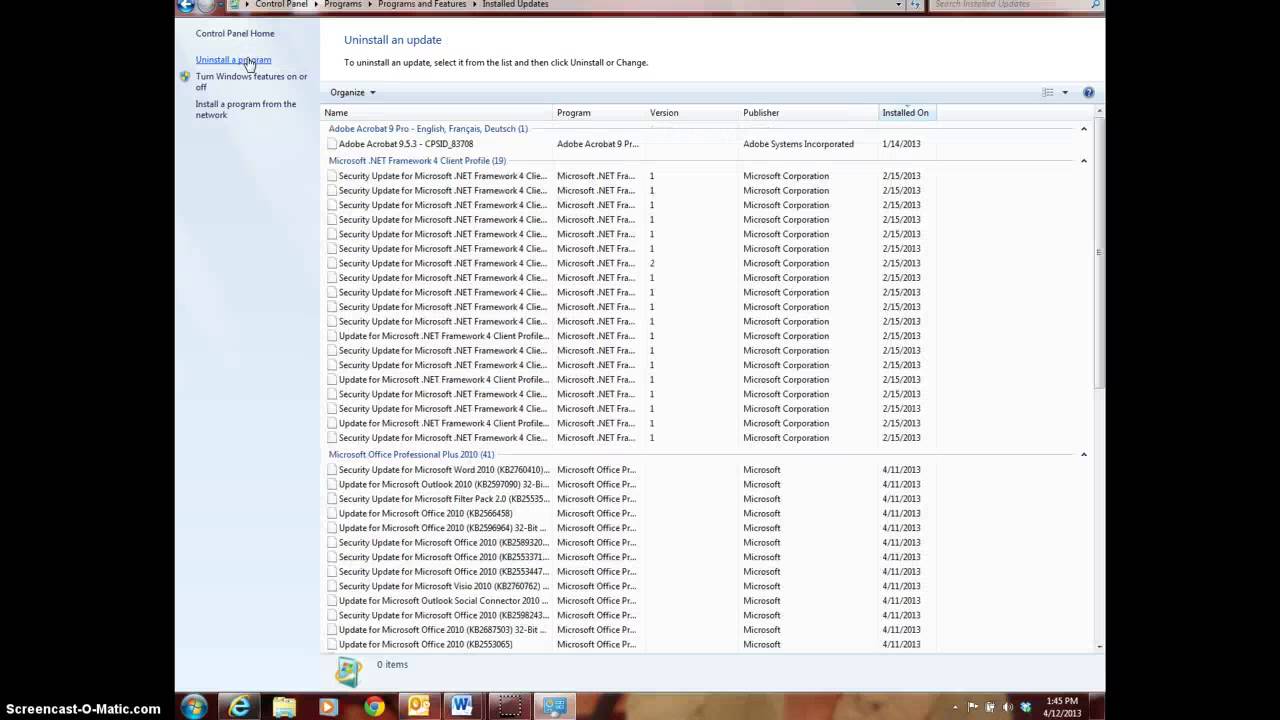Open Windows Media Player from taskbar

(x=328, y=707)
